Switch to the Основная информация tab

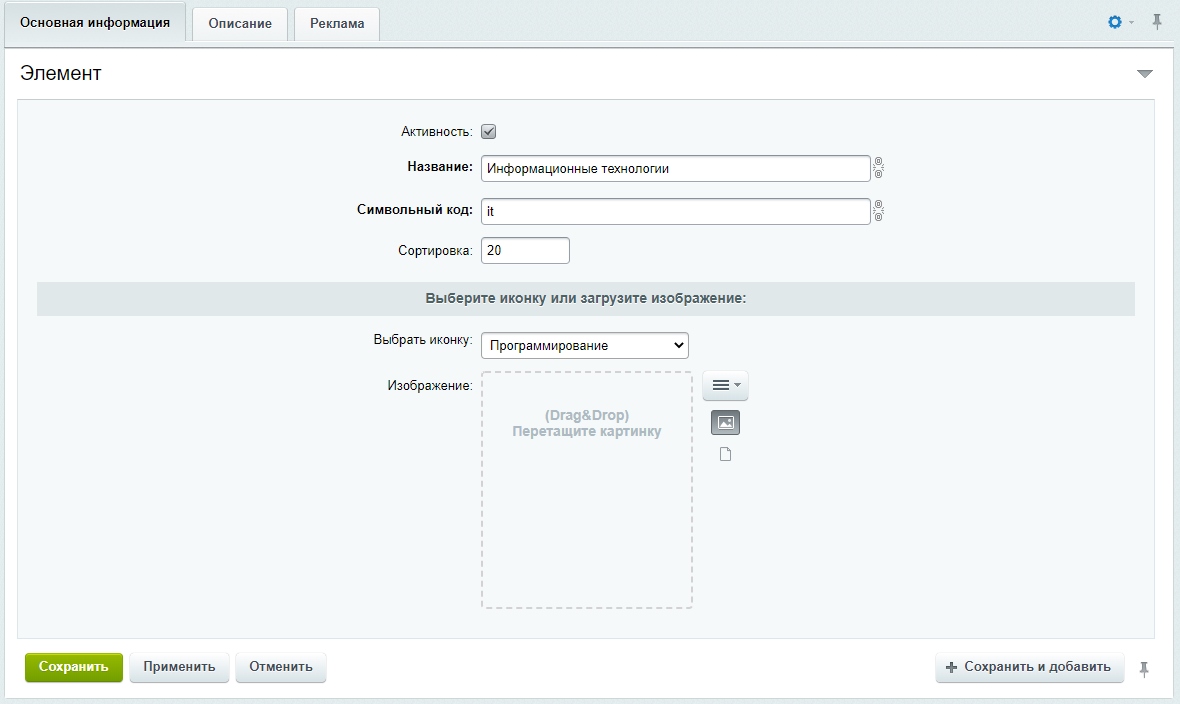point(95,23)
